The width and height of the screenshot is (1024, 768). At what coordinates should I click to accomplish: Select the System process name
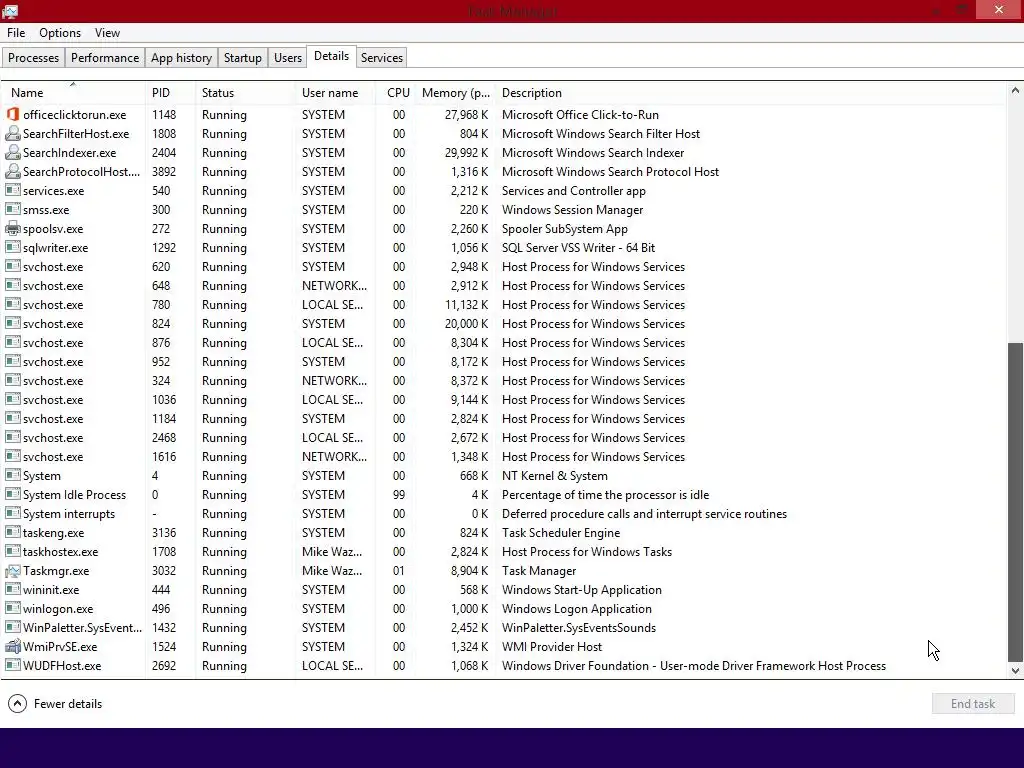click(x=42, y=475)
